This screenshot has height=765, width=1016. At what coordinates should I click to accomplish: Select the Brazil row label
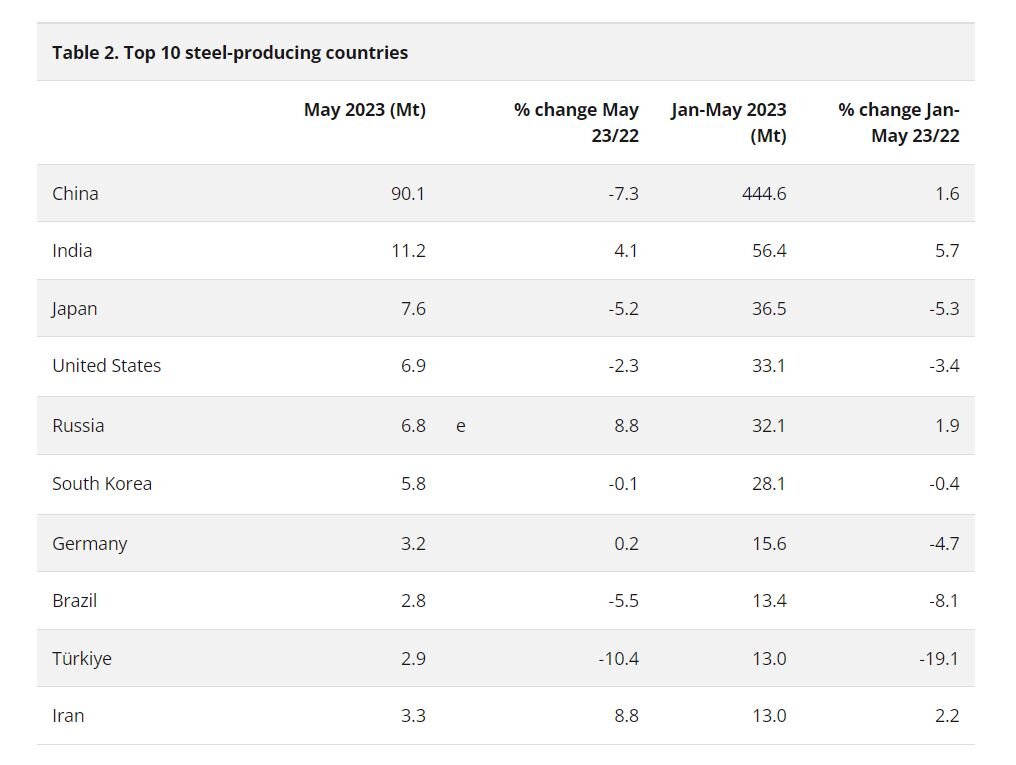click(75, 600)
